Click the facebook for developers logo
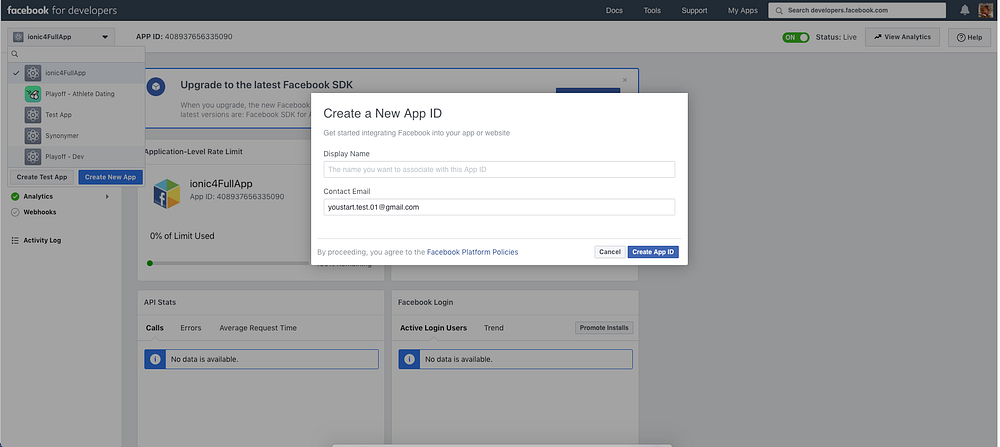The image size is (1000, 447). (62, 10)
